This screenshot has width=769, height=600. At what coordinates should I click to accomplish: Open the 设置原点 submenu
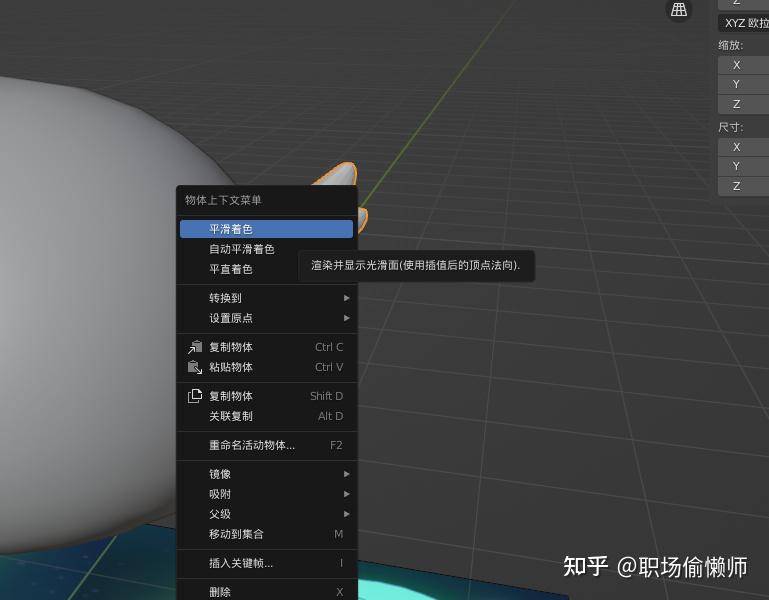[266, 318]
